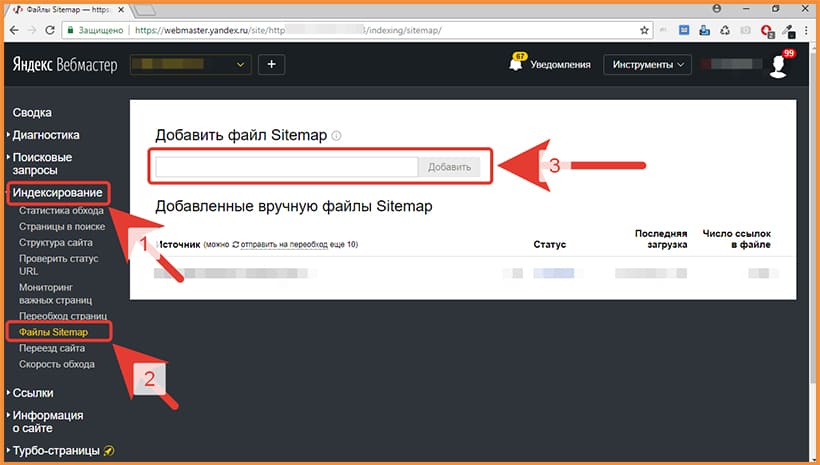Open the Инструменты dropdown
This screenshot has height=465, width=820.
point(647,64)
